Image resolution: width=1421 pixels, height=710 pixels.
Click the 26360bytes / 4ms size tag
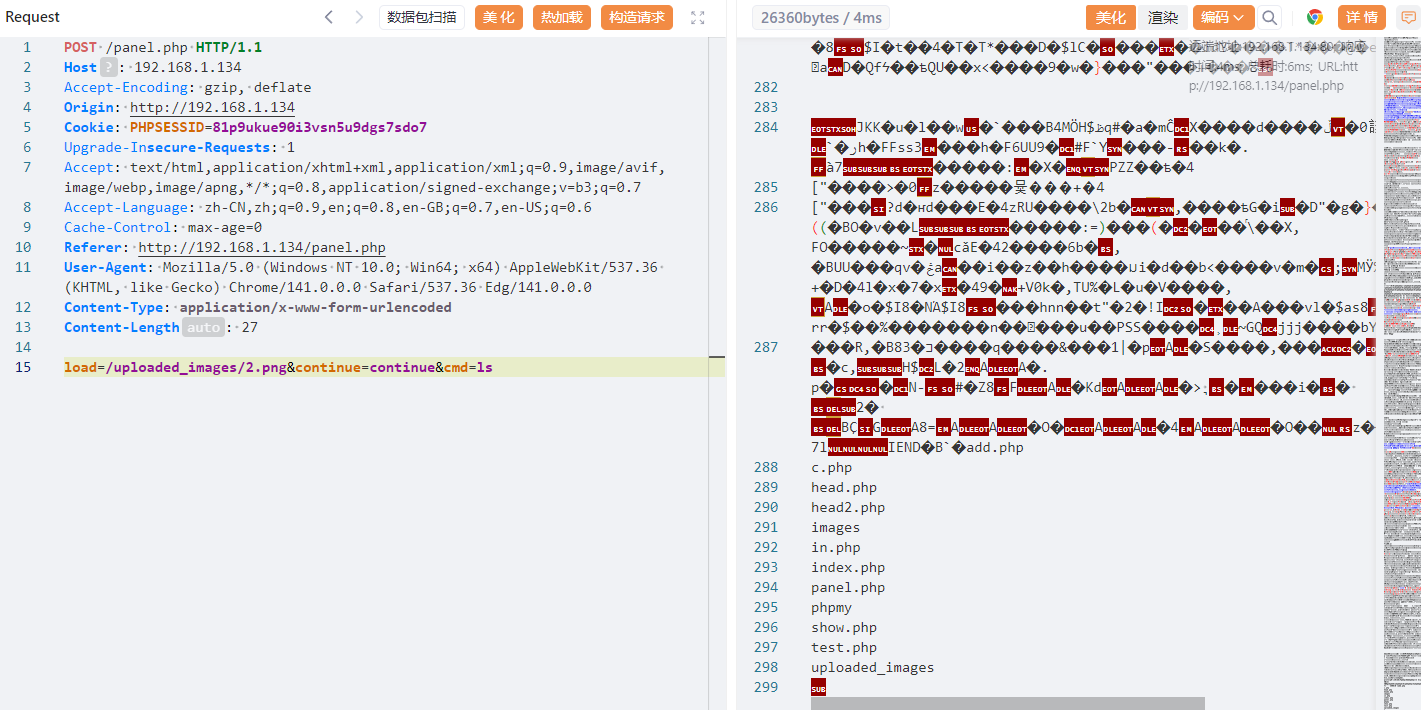point(819,17)
